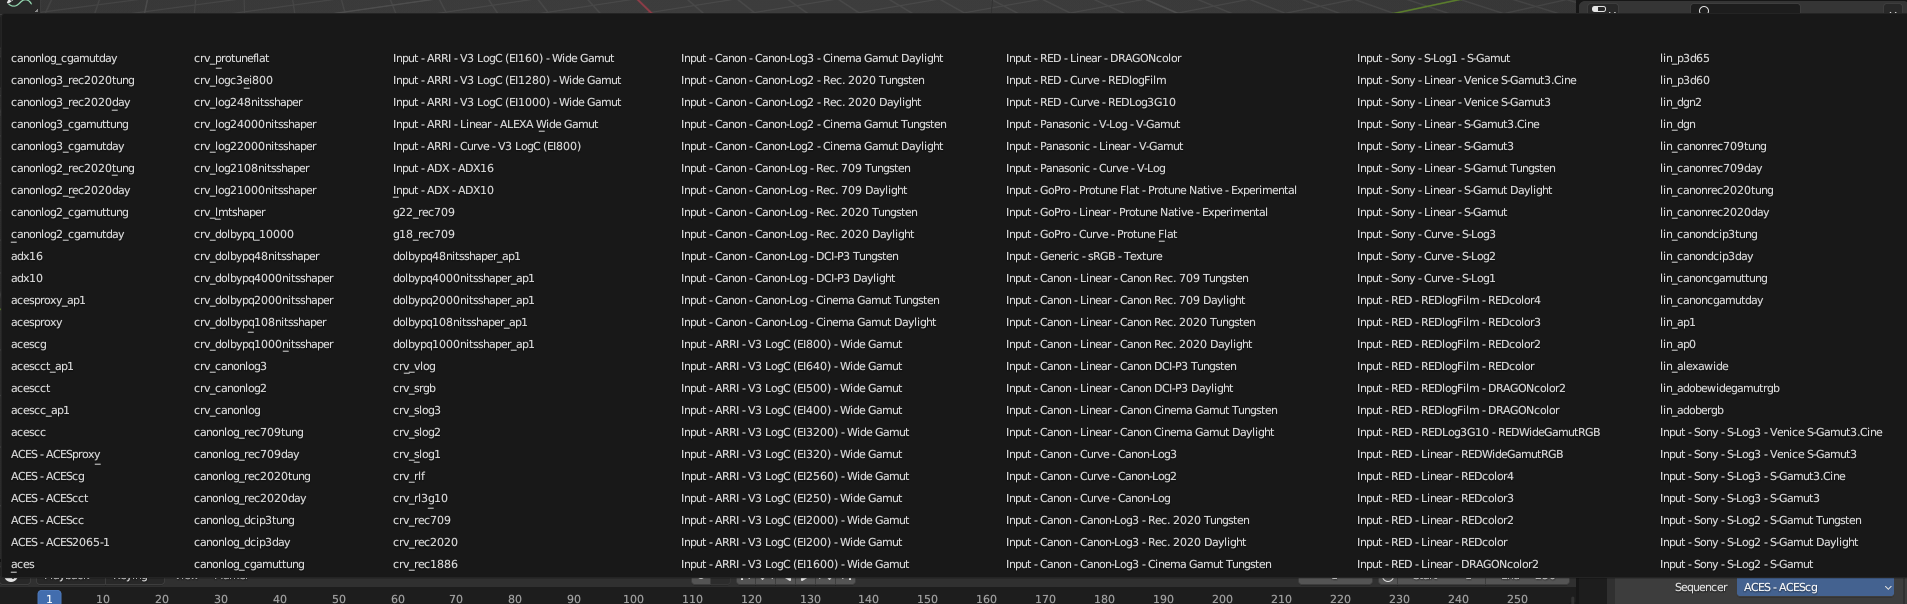The height and width of the screenshot is (604, 1907).
Task: Pick crv_srgb curve
Action: pyautogui.click(x=414, y=388)
